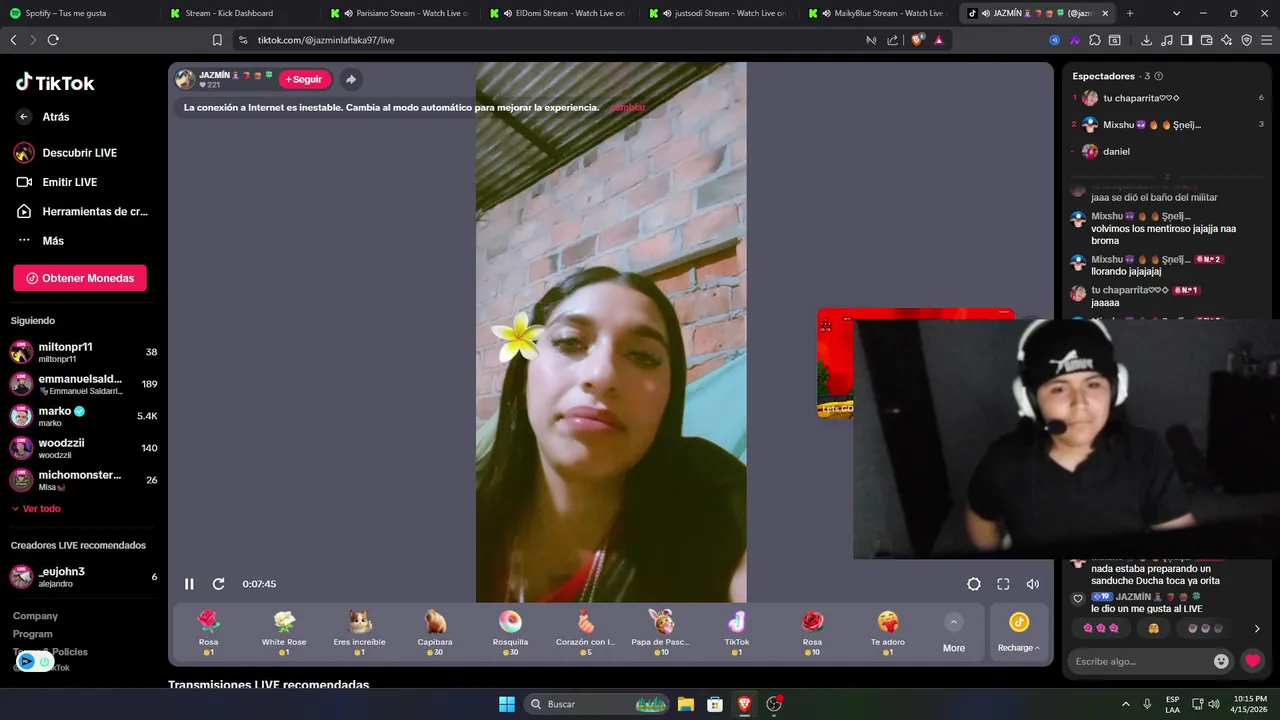Send the Eres increíble cat gift

coord(359,633)
